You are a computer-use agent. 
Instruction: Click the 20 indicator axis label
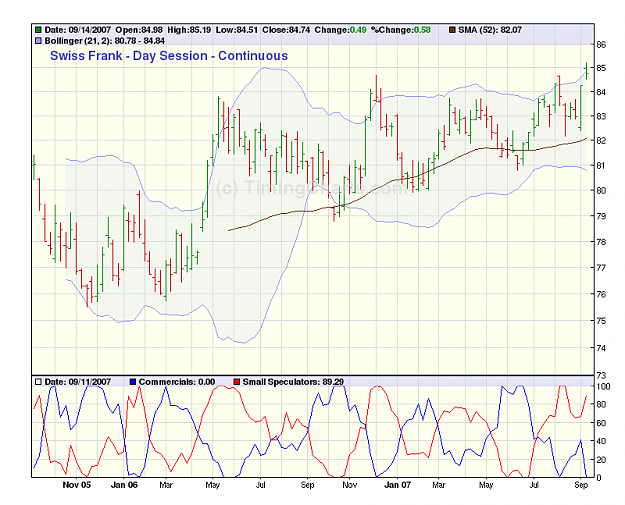coord(601,460)
